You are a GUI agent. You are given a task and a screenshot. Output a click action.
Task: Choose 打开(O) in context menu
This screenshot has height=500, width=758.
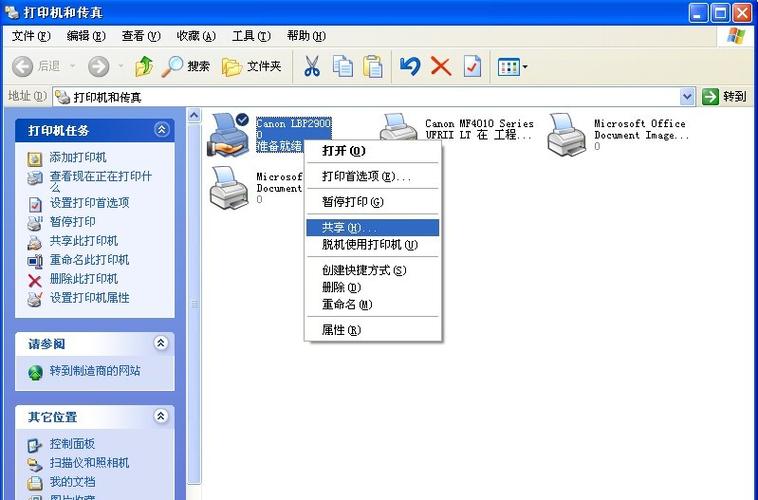click(373, 151)
